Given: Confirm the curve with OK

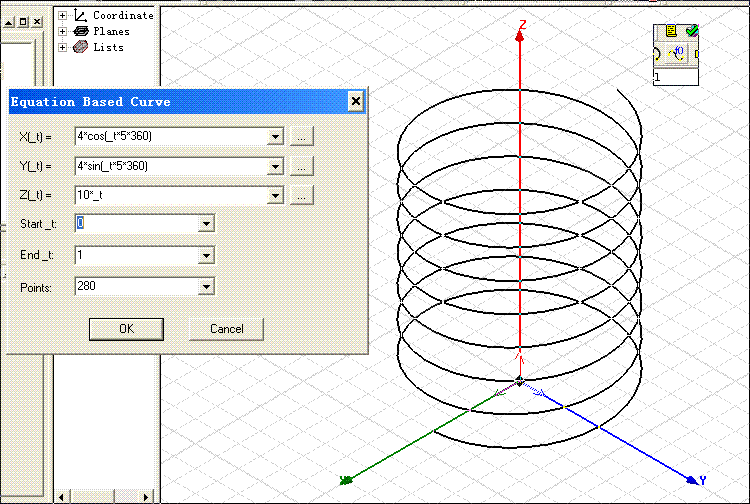Looking at the screenshot, I should coord(126,329).
